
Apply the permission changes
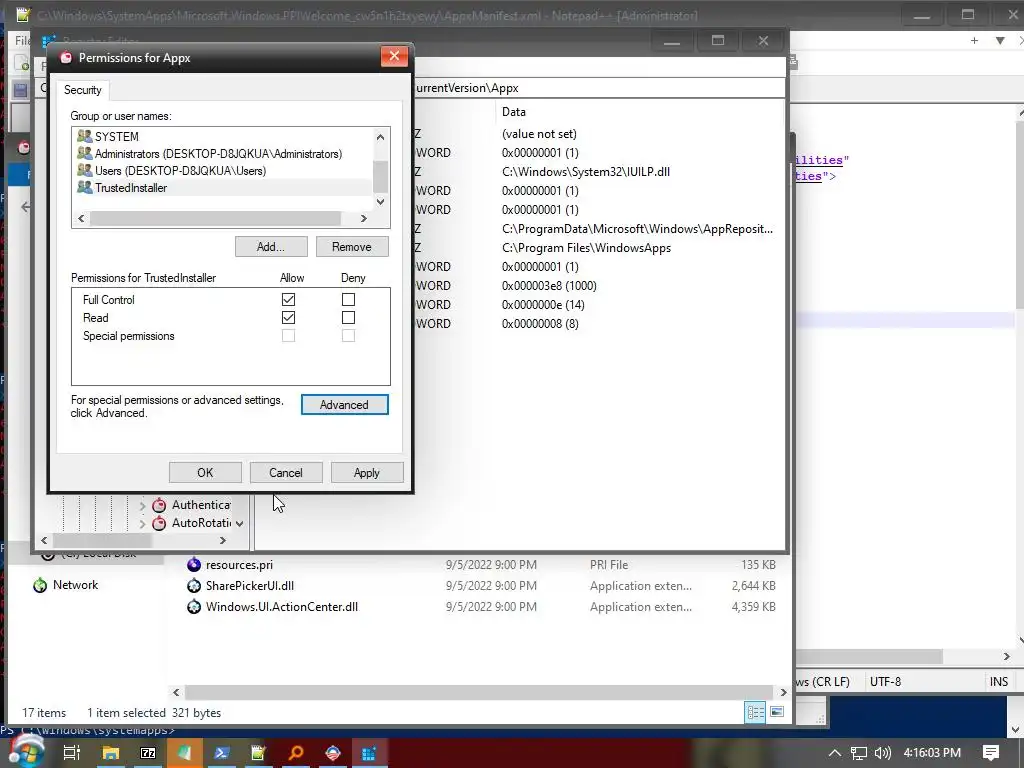[x=367, y=472]
